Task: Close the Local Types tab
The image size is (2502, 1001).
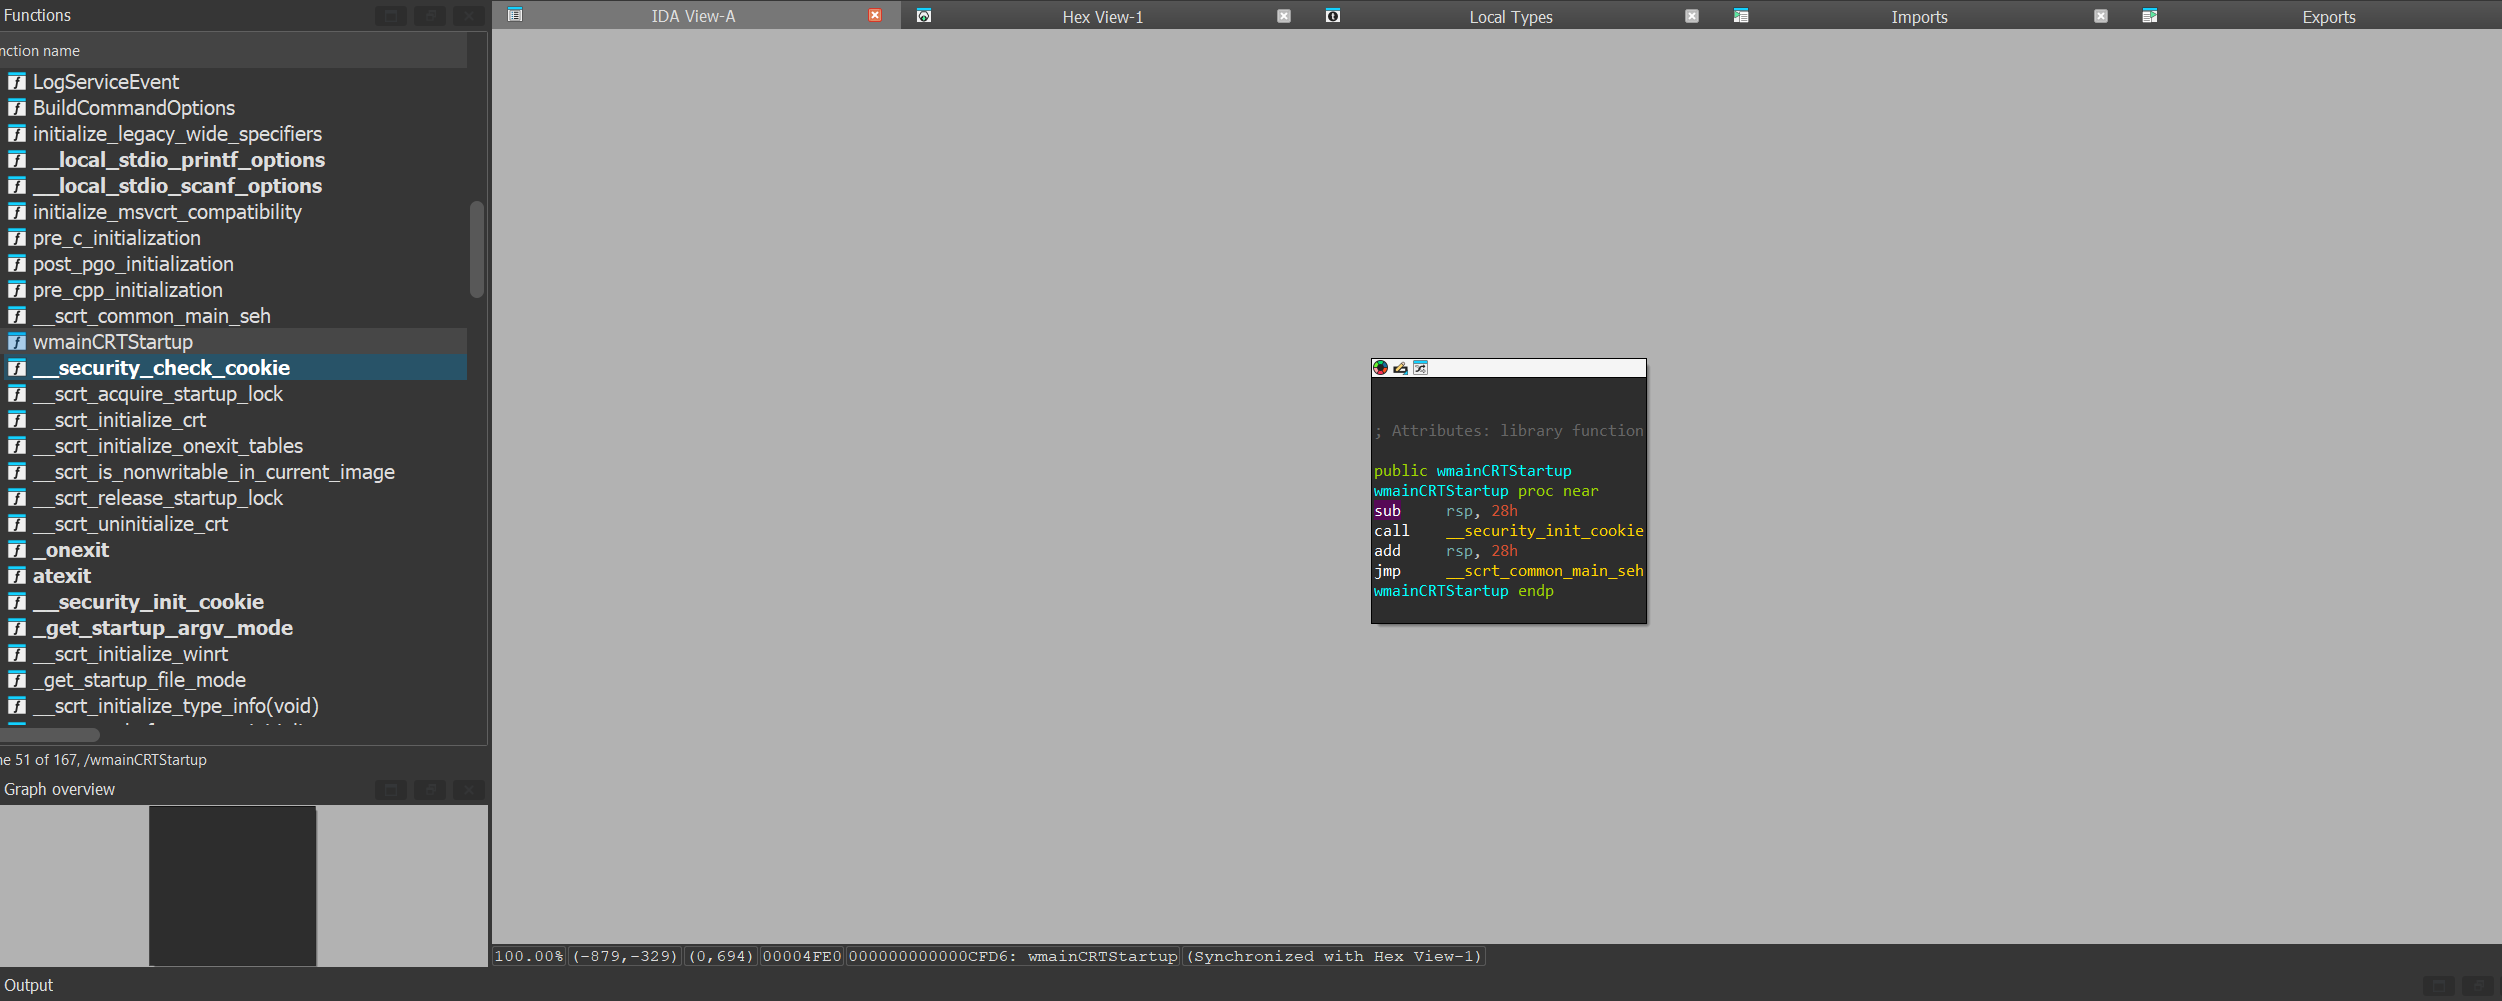Action: click(x=1692, y=16)
